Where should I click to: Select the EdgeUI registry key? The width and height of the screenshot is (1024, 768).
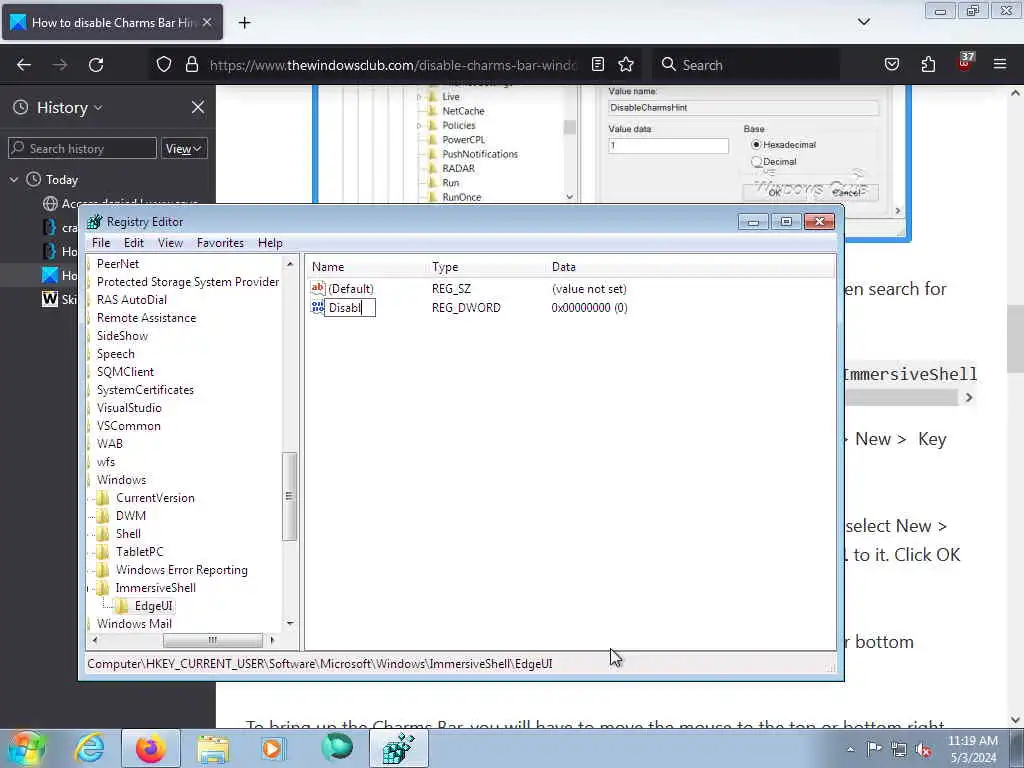pyautogui.click(x=153, y=606)
